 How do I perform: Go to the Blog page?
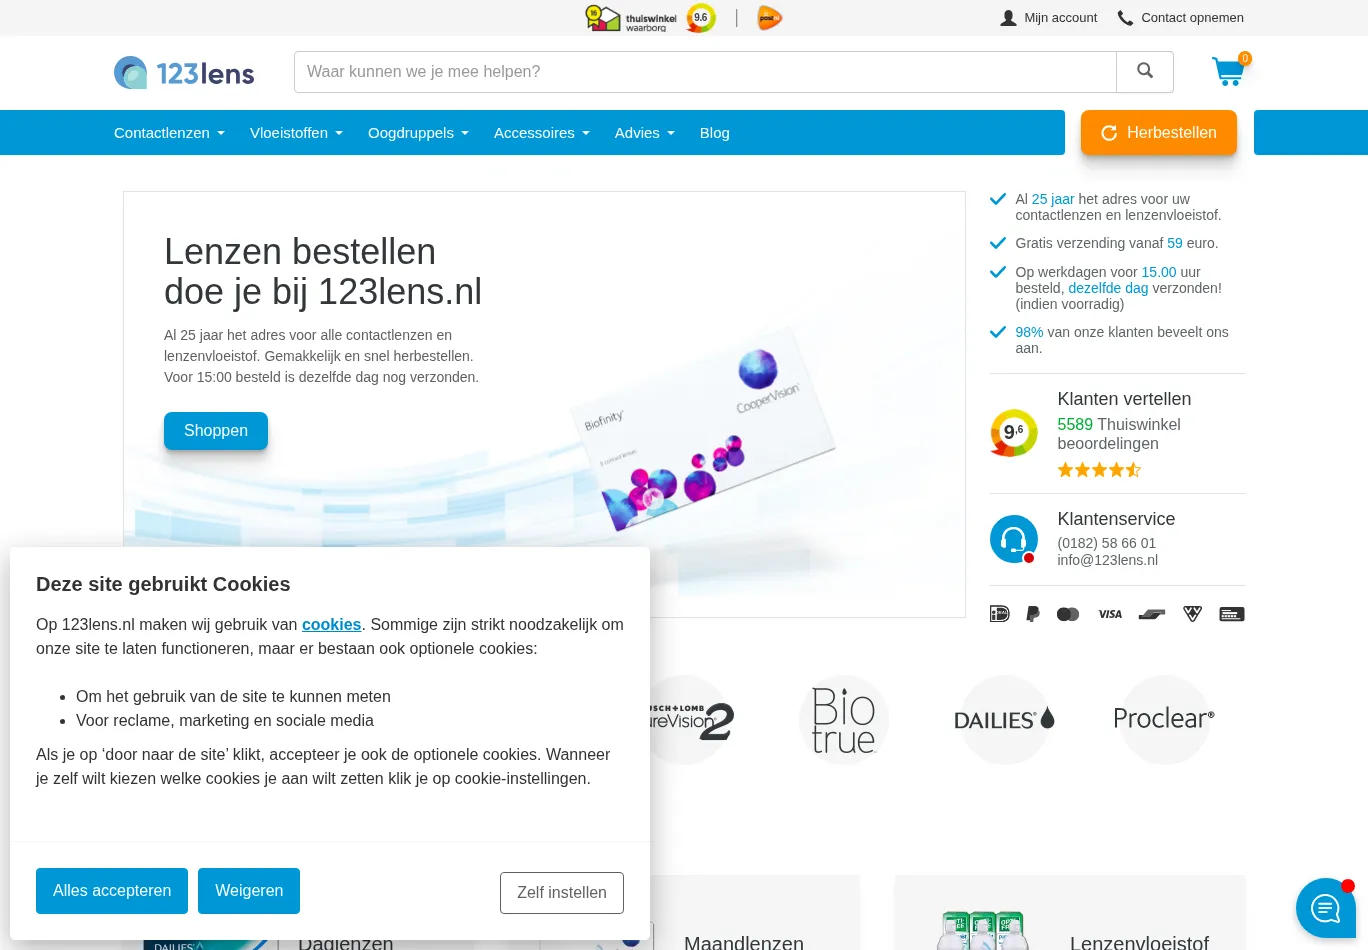tap(715, 133)
